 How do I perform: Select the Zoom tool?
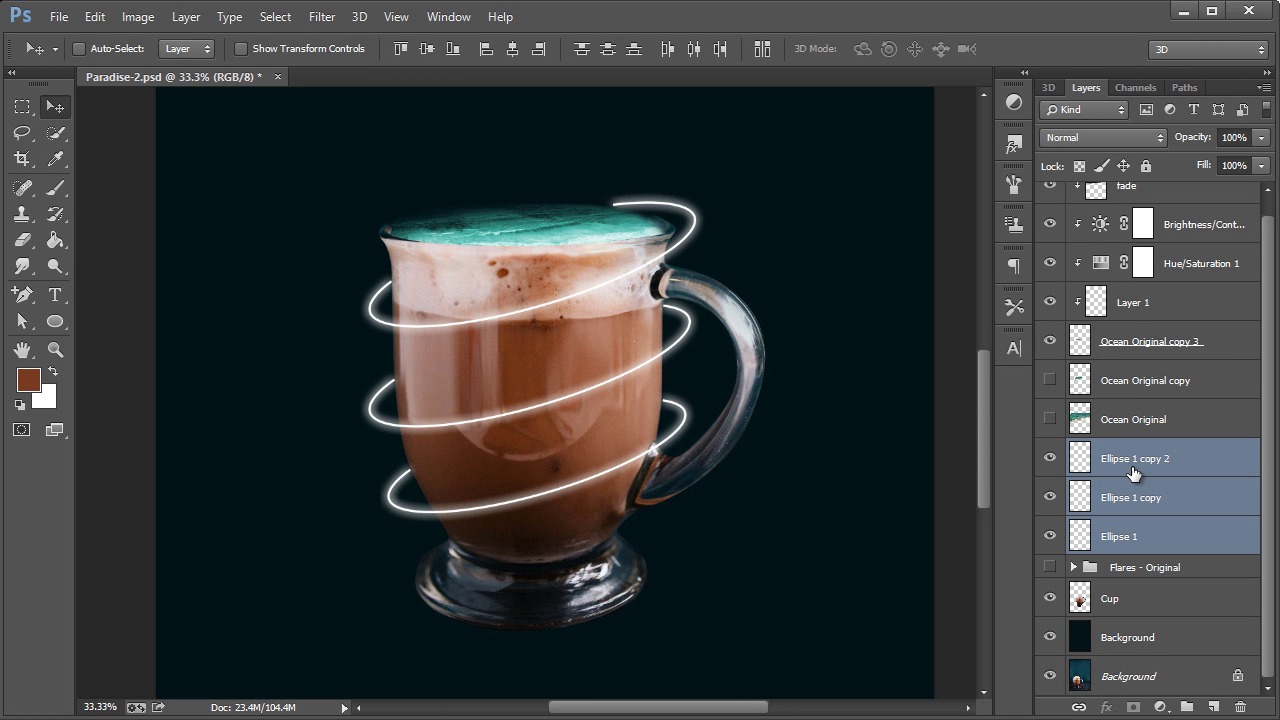click(55, 349)
